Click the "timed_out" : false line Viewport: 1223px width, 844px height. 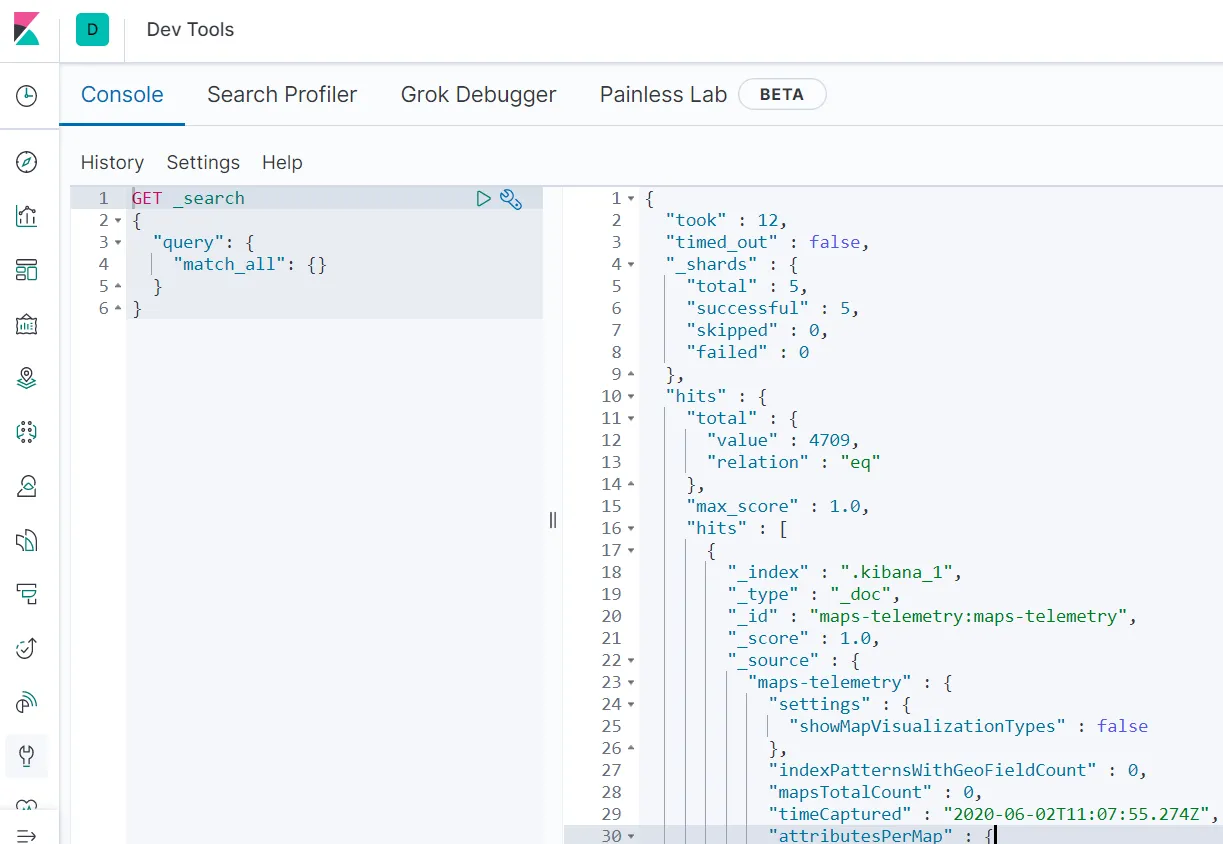point(768,242)
